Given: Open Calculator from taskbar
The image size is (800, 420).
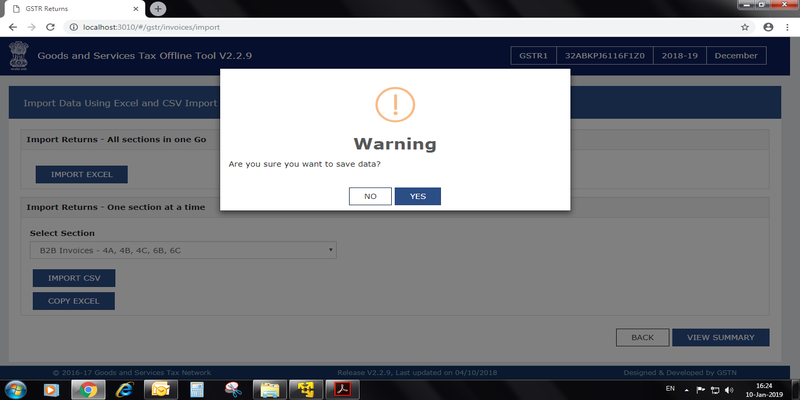Looking at the screenshot, I should [x=197, y=390].
